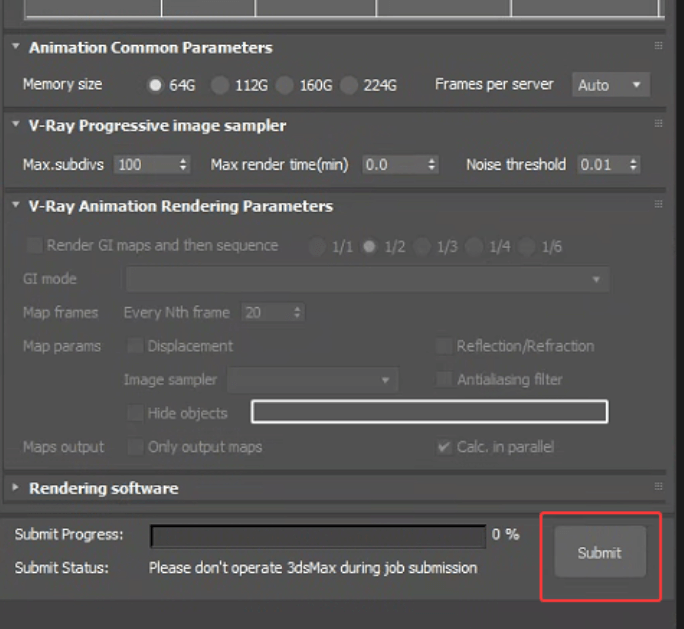This screenshot has width=684, height=629.
Task: Adjust the Every Nth frame spinner
Action: pyautogui.click(x=297, y=312)
